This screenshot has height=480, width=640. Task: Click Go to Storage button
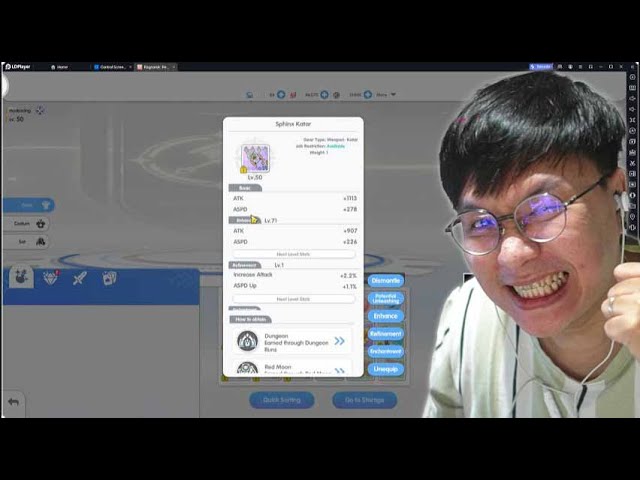tap(364, 400)
